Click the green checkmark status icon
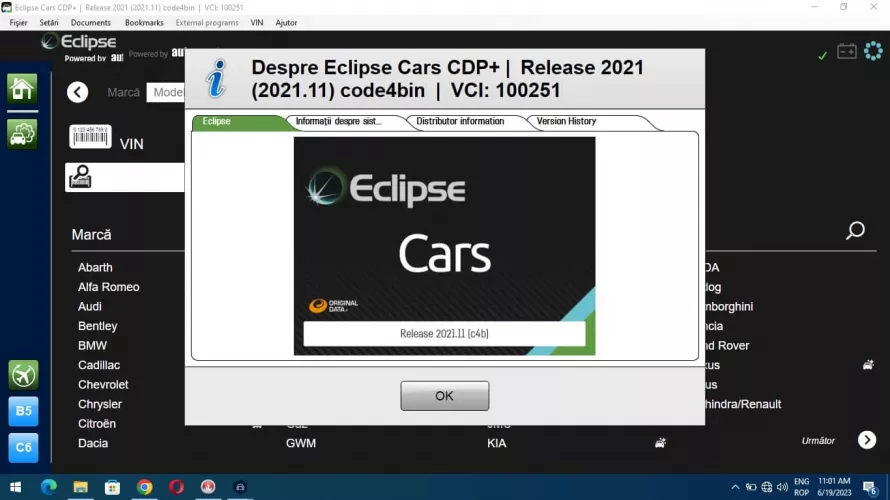 (x=822, y=55)
